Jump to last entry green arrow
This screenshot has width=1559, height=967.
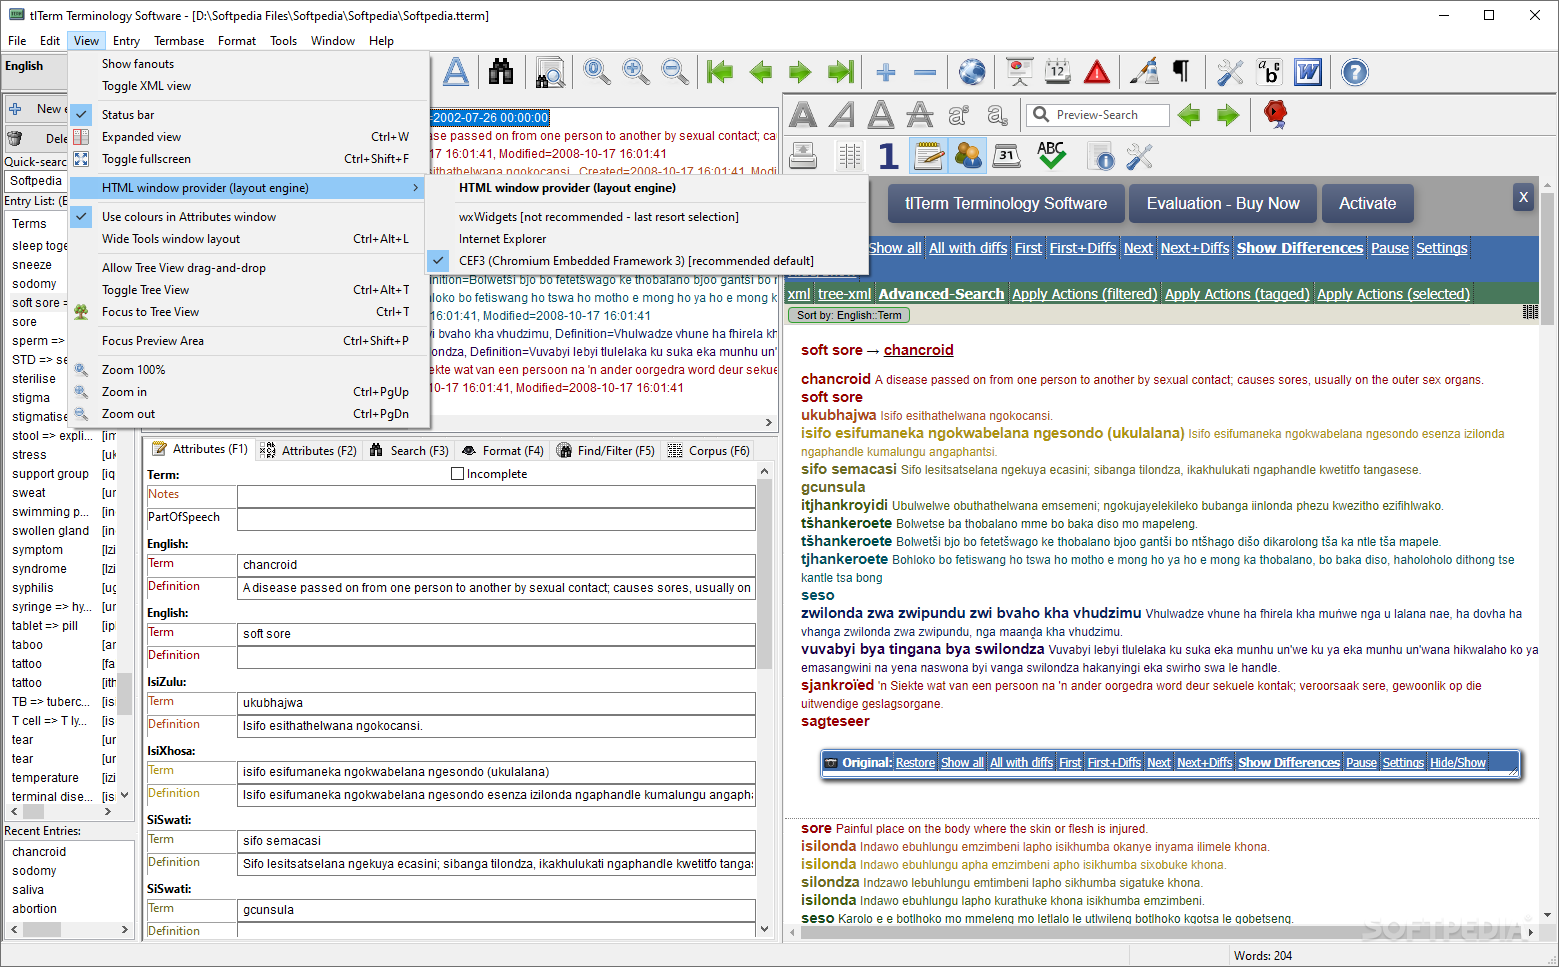(841, 72)
